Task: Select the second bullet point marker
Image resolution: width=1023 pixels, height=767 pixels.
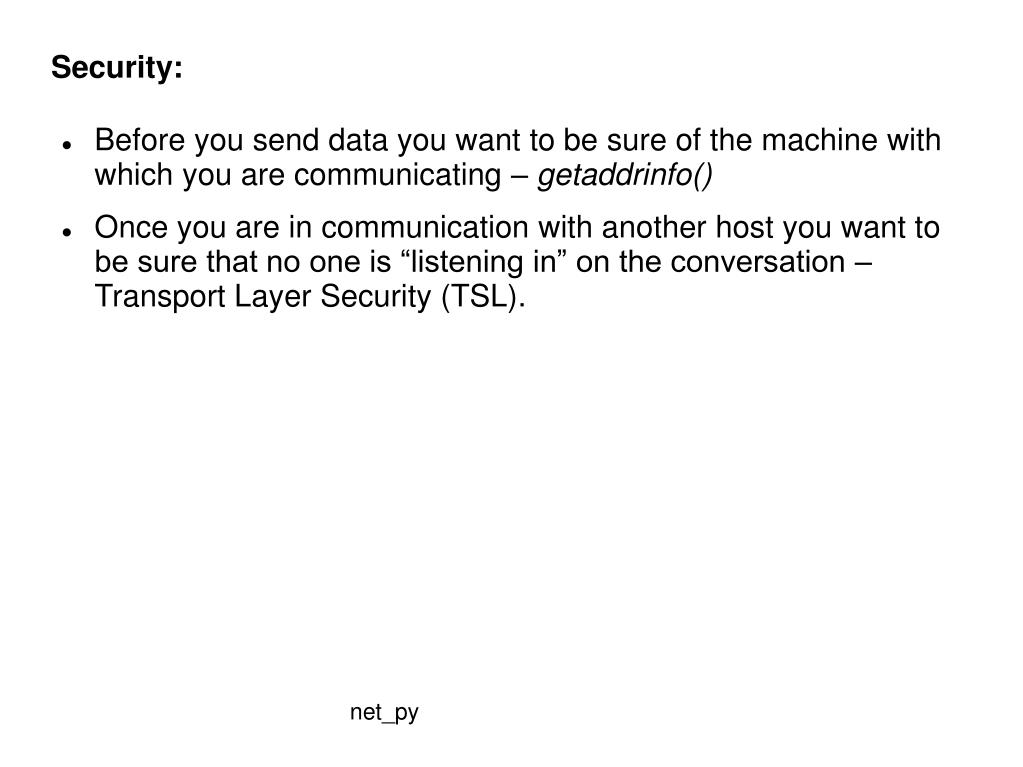Action: pyautogui.click(x=67, y=232)
